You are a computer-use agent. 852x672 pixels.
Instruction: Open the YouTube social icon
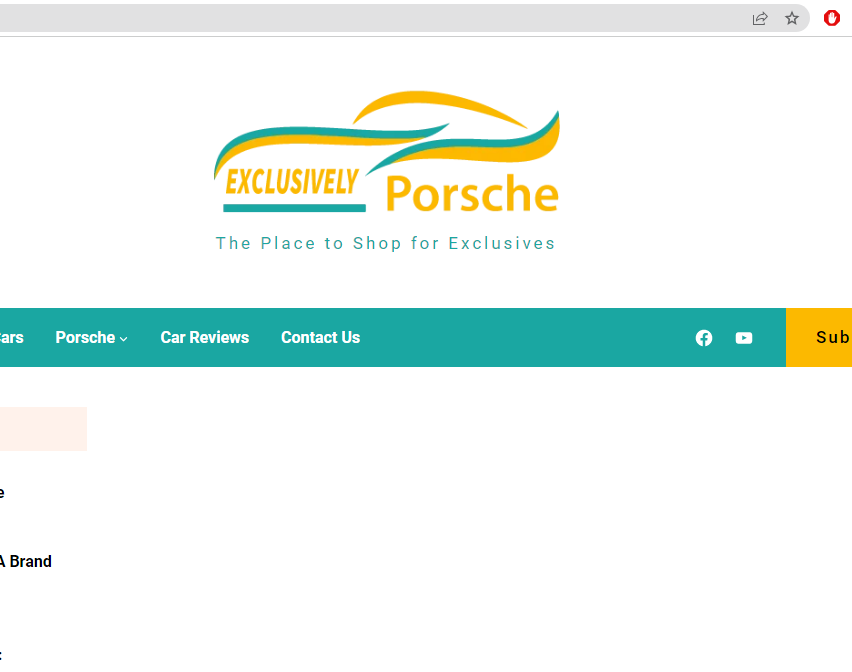pyautogui.click(x=744, y=338)
